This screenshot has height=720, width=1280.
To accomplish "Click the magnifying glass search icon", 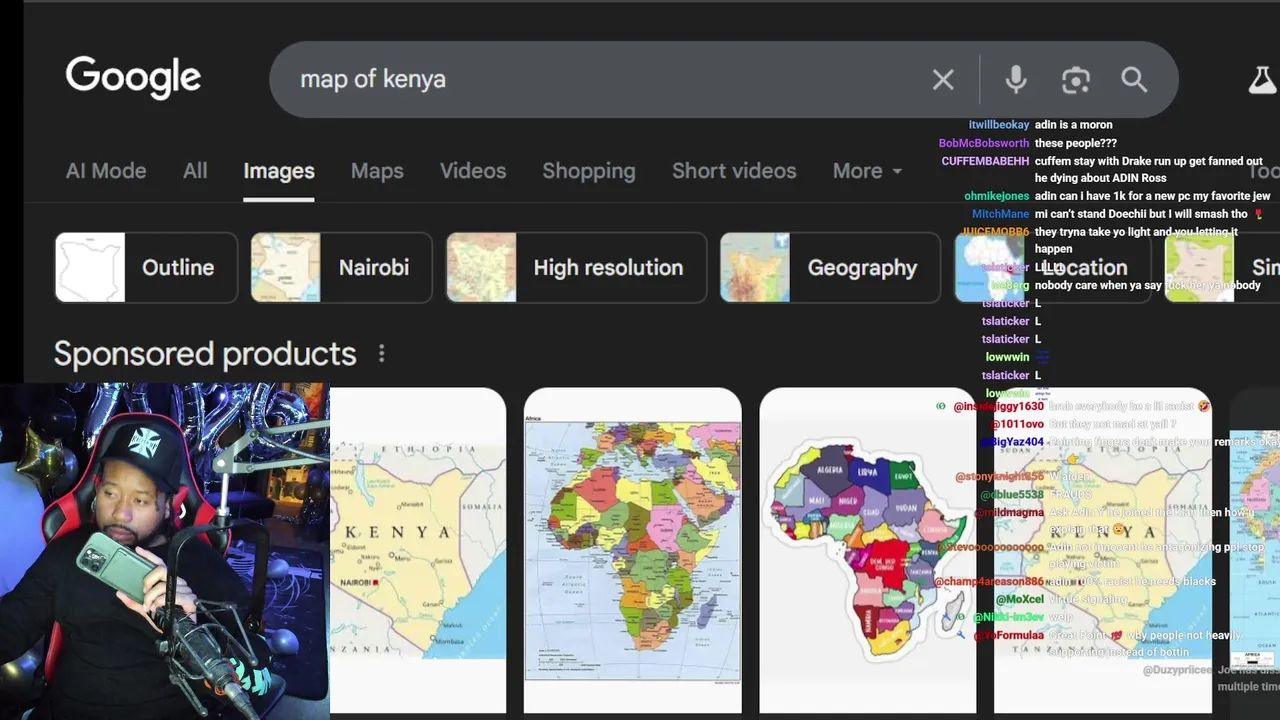I will point(1134,80).
